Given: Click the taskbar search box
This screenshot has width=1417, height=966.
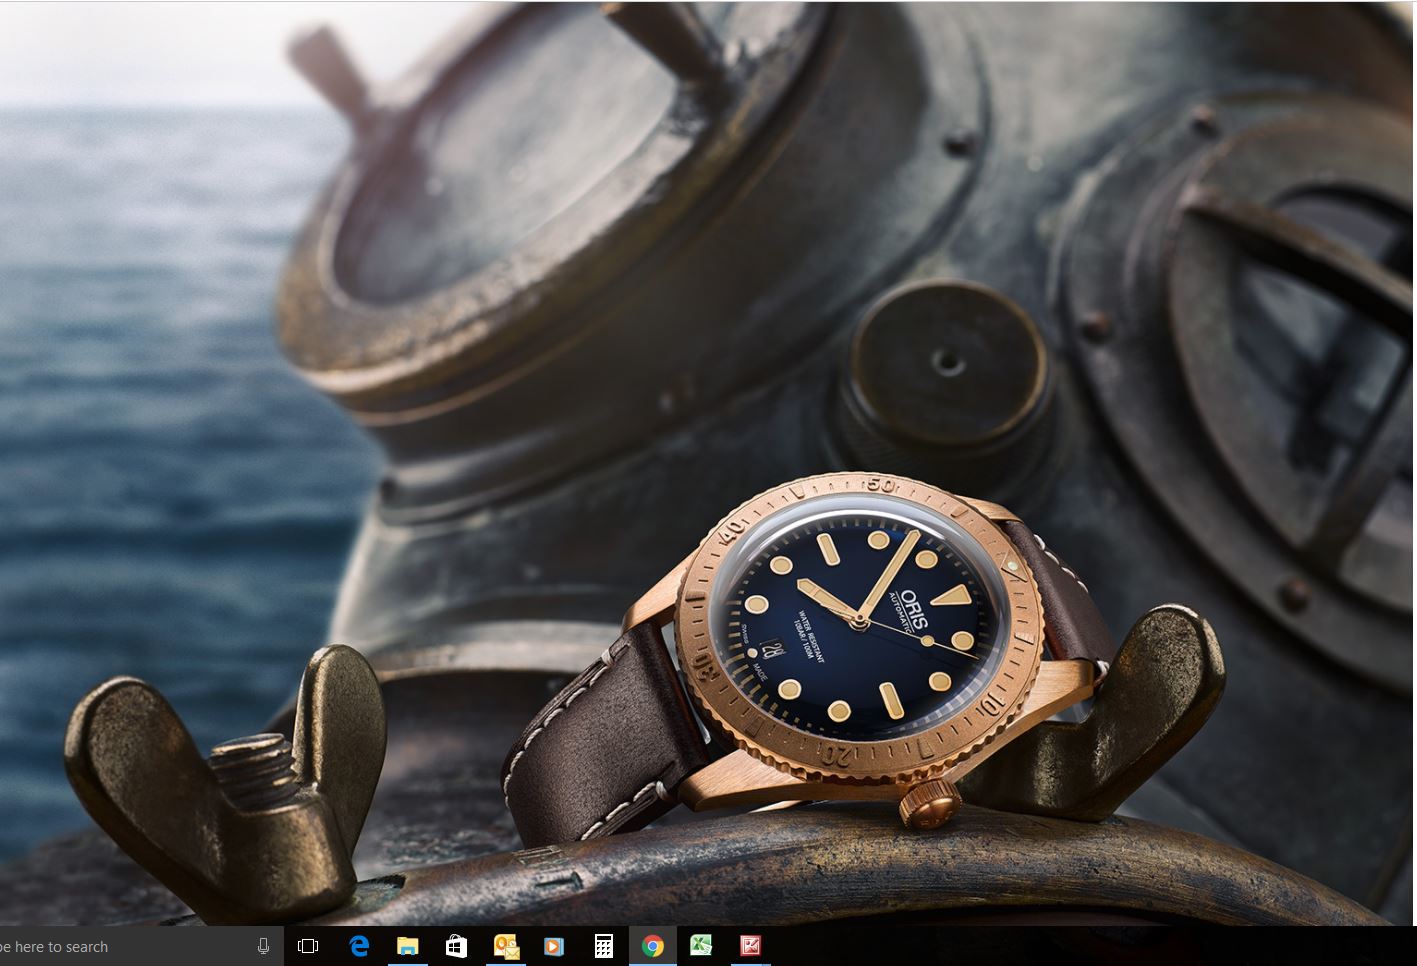Looking at the screenshot, I should click(140, 946).
